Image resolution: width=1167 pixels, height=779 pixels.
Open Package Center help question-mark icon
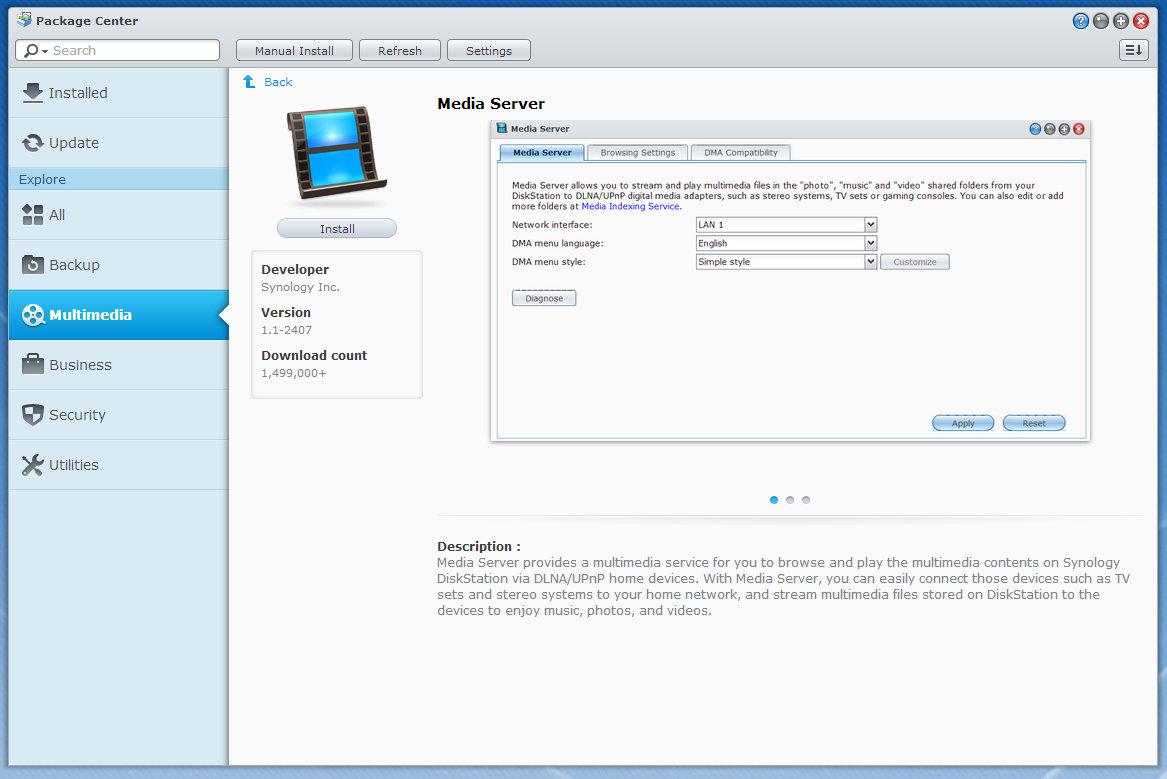[1081, 21]
